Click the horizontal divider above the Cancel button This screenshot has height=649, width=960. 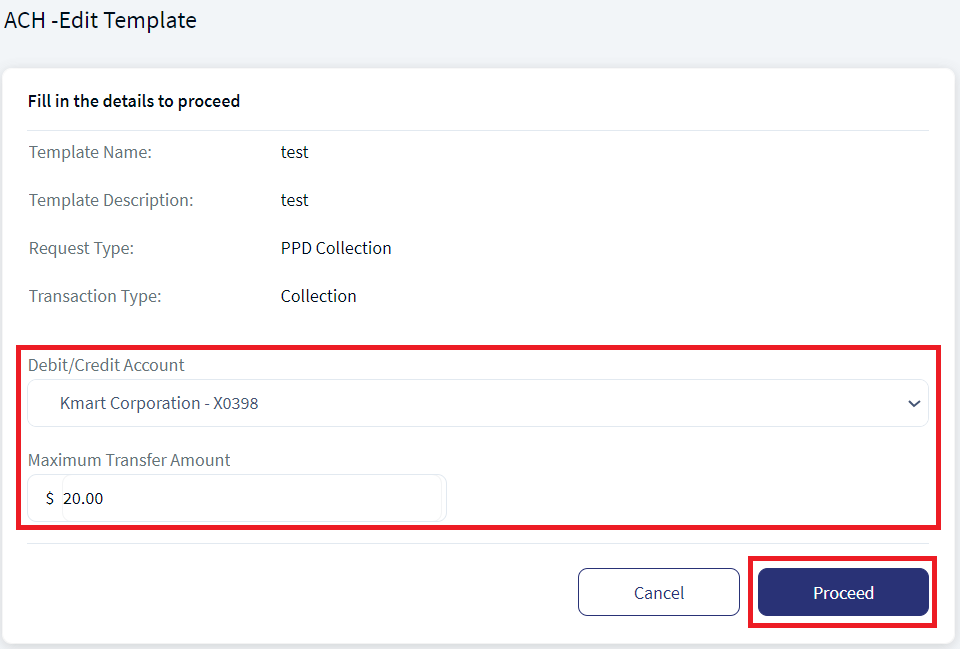(478, 544)
